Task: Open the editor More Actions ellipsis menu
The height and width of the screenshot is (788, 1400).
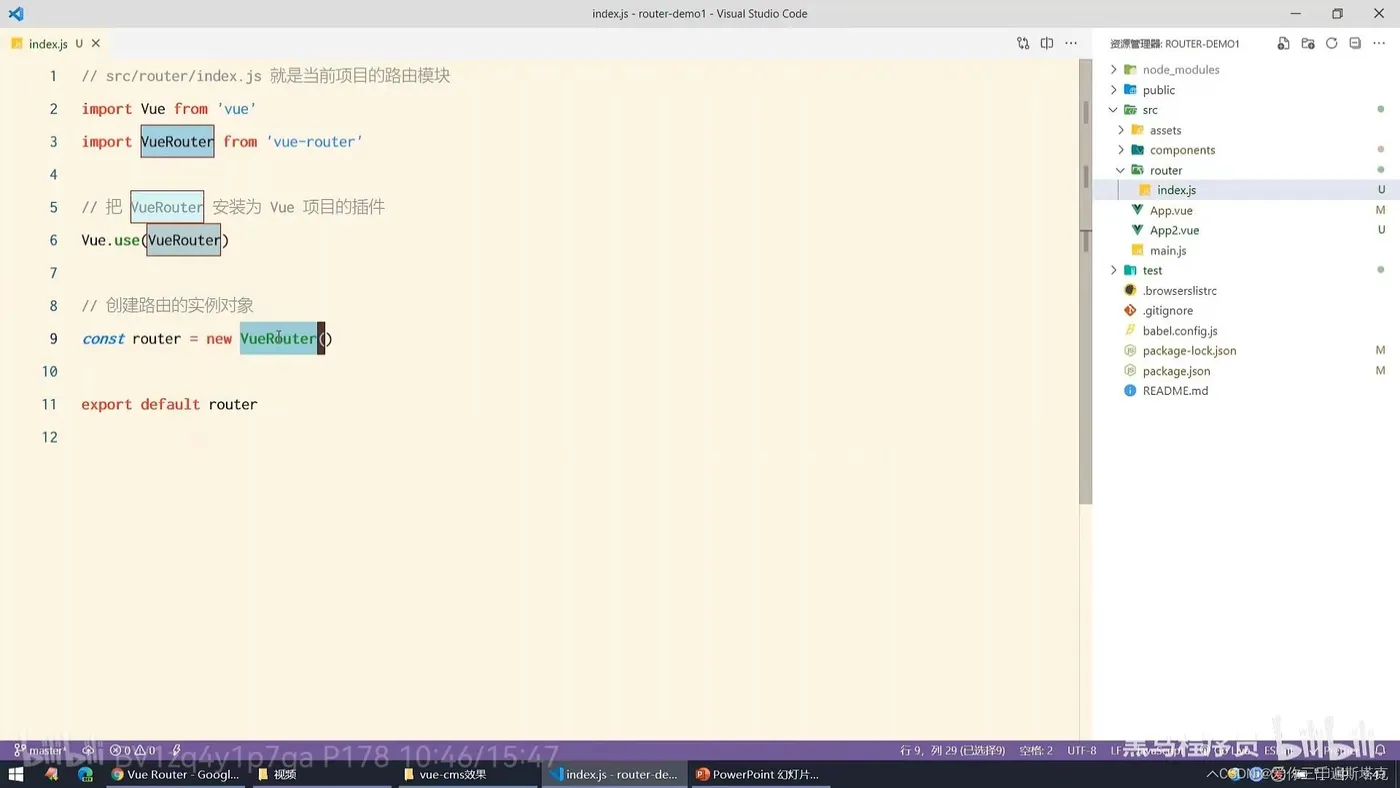Action: (x=1071, y=44)
